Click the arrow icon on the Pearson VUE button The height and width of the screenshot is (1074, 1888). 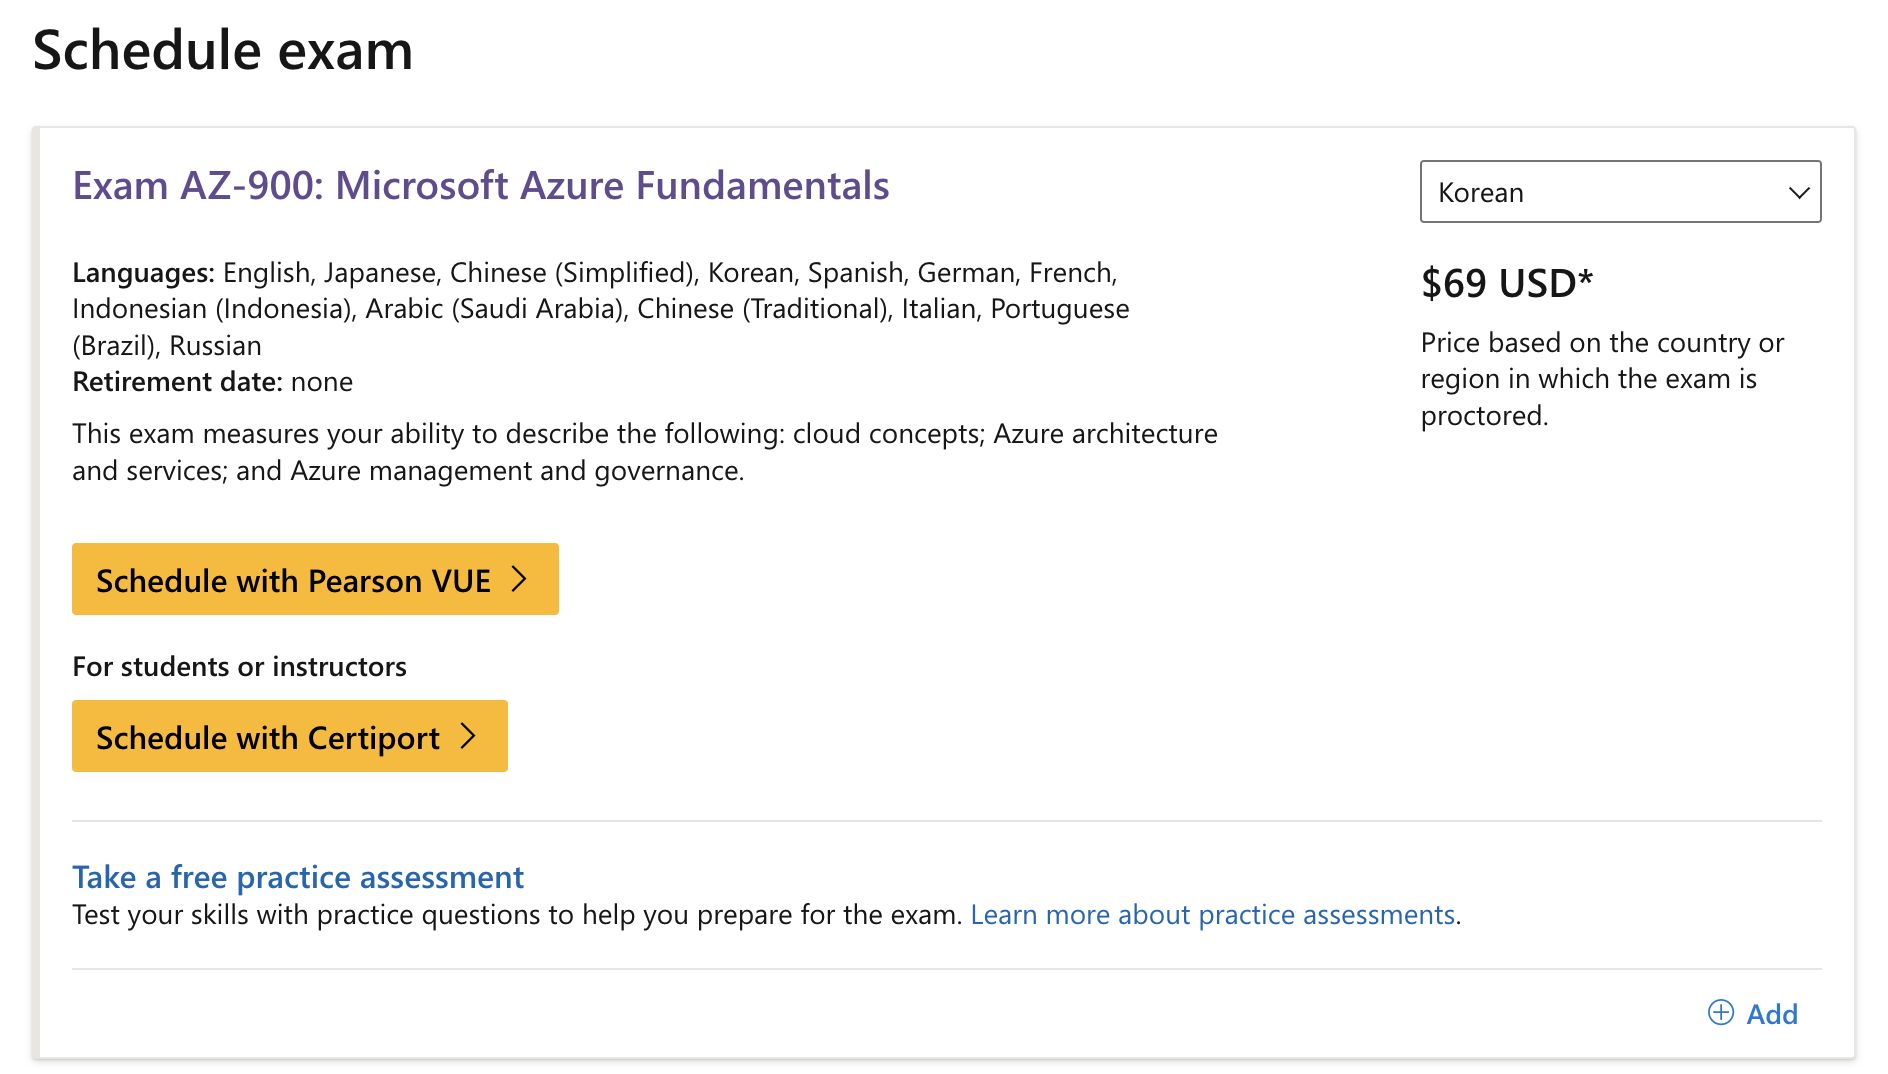coord(519,579)
